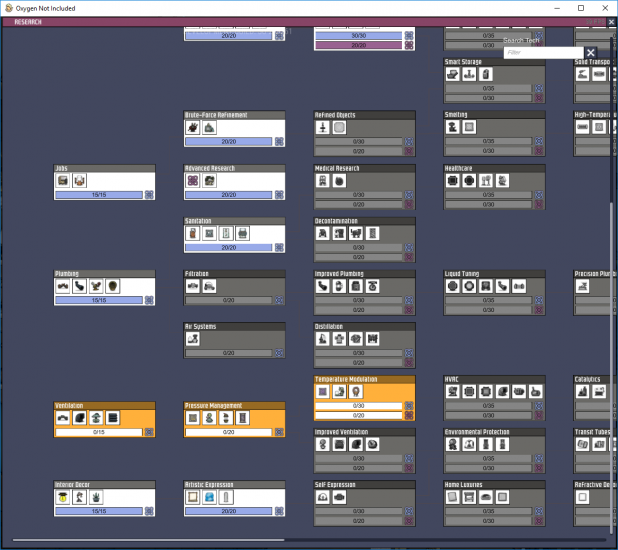Image resolution: width=618 pixels, height=550 pixels.
Task: Select the Improved Ventilation card title
Action: tap(341, 432)
